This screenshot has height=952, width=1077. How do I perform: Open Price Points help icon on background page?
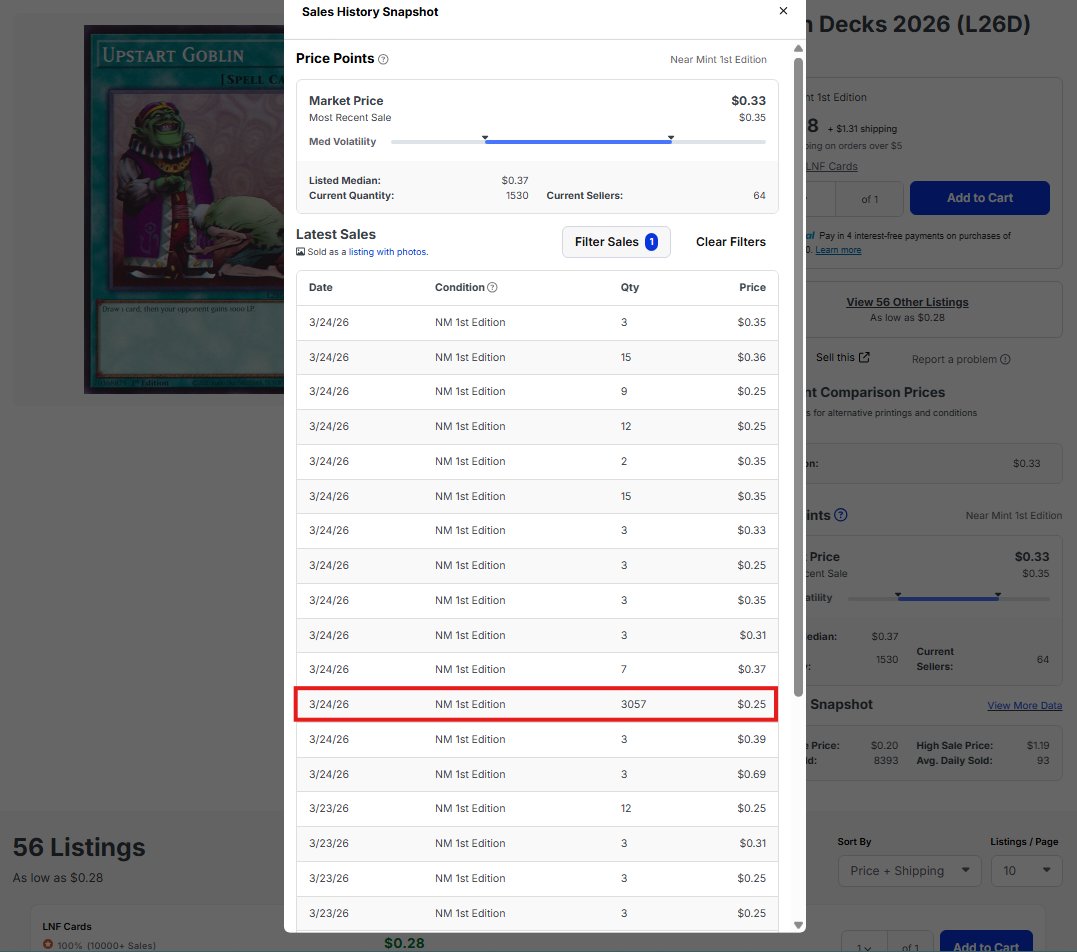point(841,515)
